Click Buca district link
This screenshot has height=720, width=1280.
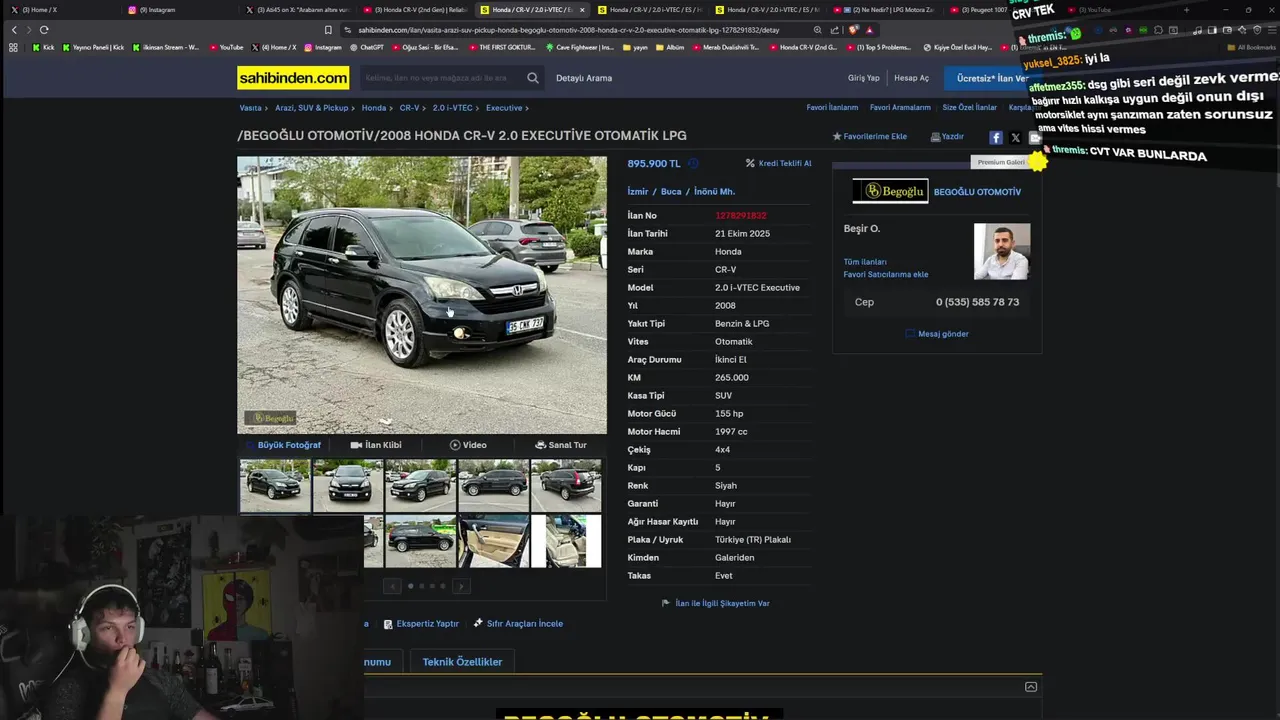point(671,192)
